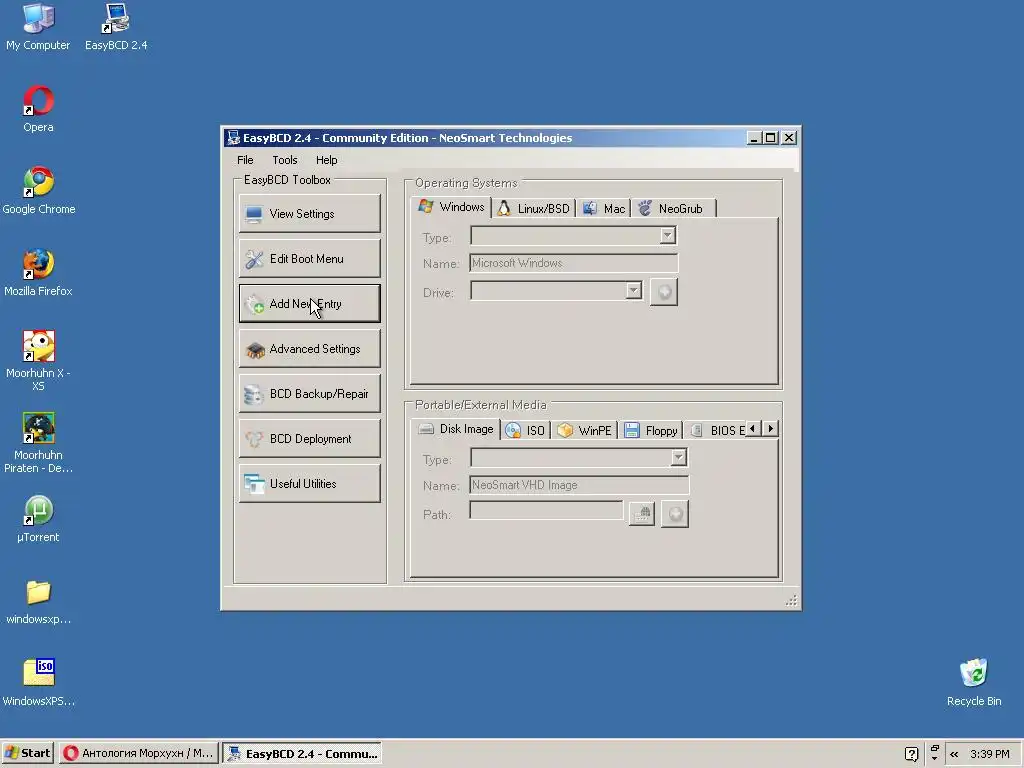This screenshot has width=1024, height=768.
Task: Expand hidden tray icons with the double chevron
Action: (954, 754)
